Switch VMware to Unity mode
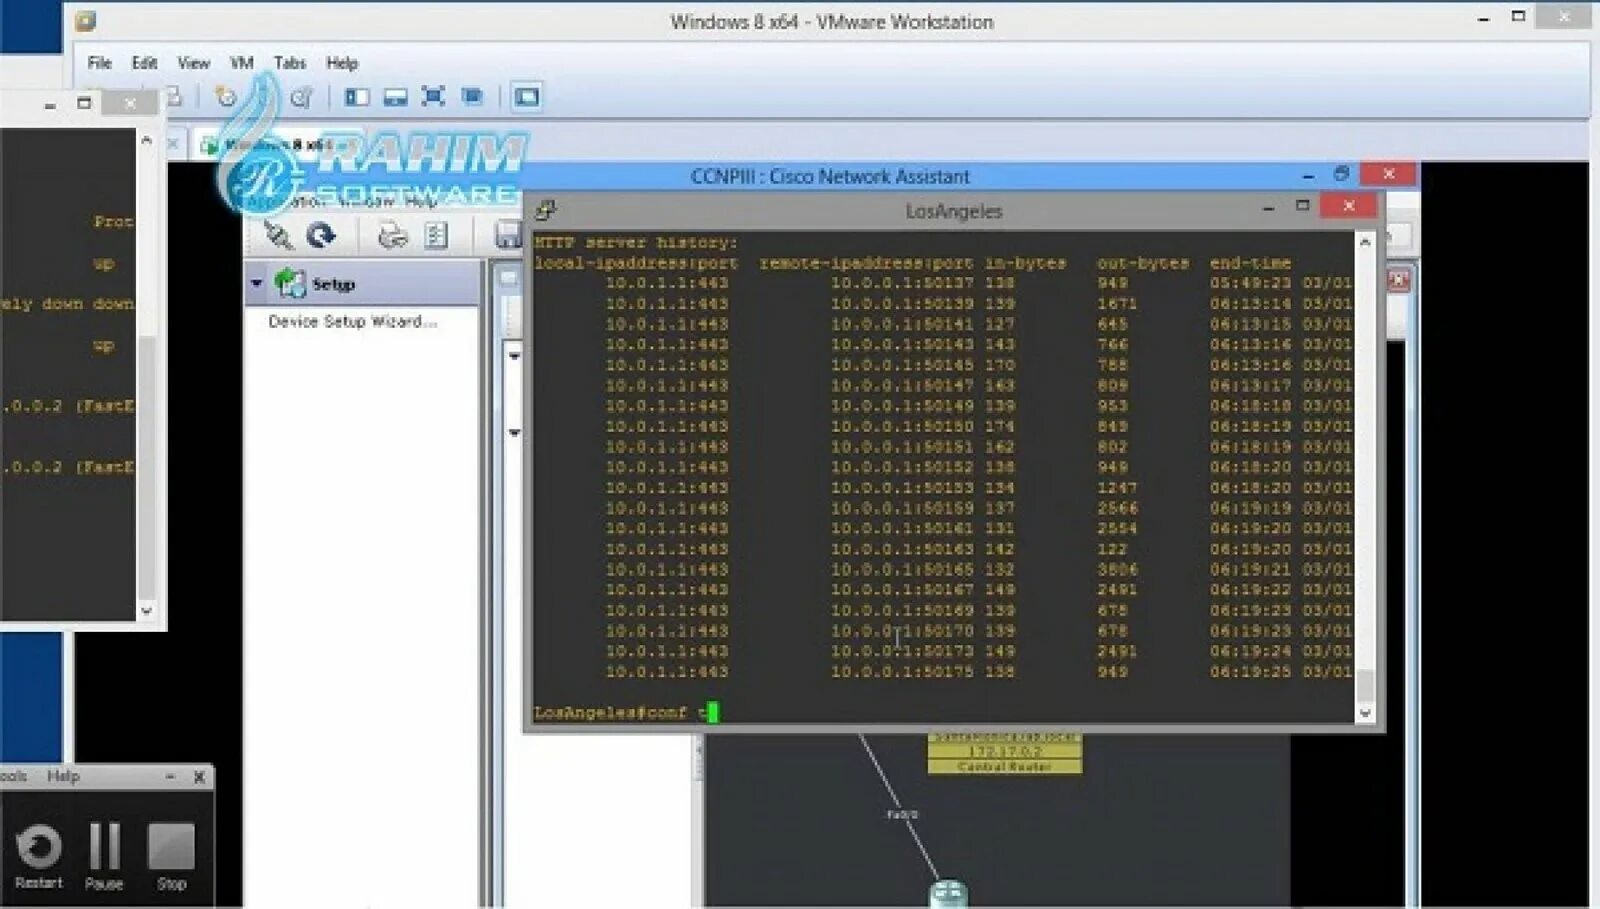The image size is (1600, 909). [472, 97]
